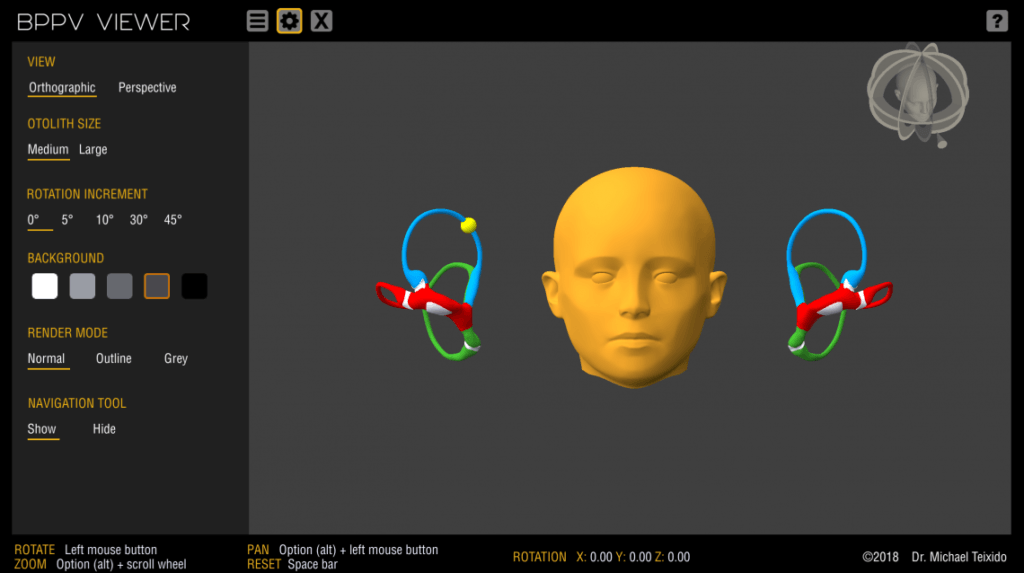Set rotation increment to 45°
The image size is (1024, 573).
[173, 220]
